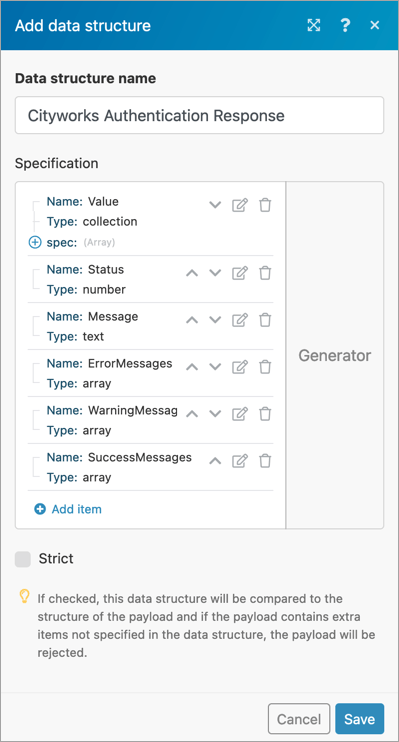Delete the ErrorMessages item

coord(265,367)
